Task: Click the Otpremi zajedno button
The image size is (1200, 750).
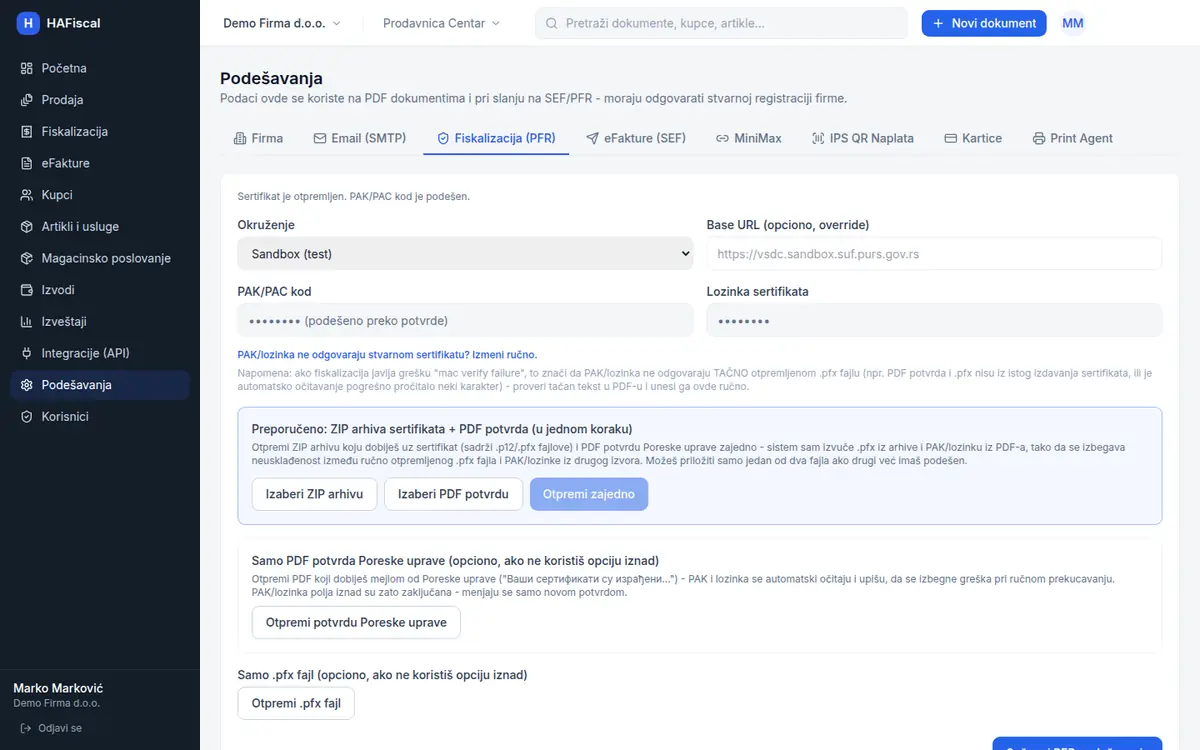Action: [x=589, y=494]
